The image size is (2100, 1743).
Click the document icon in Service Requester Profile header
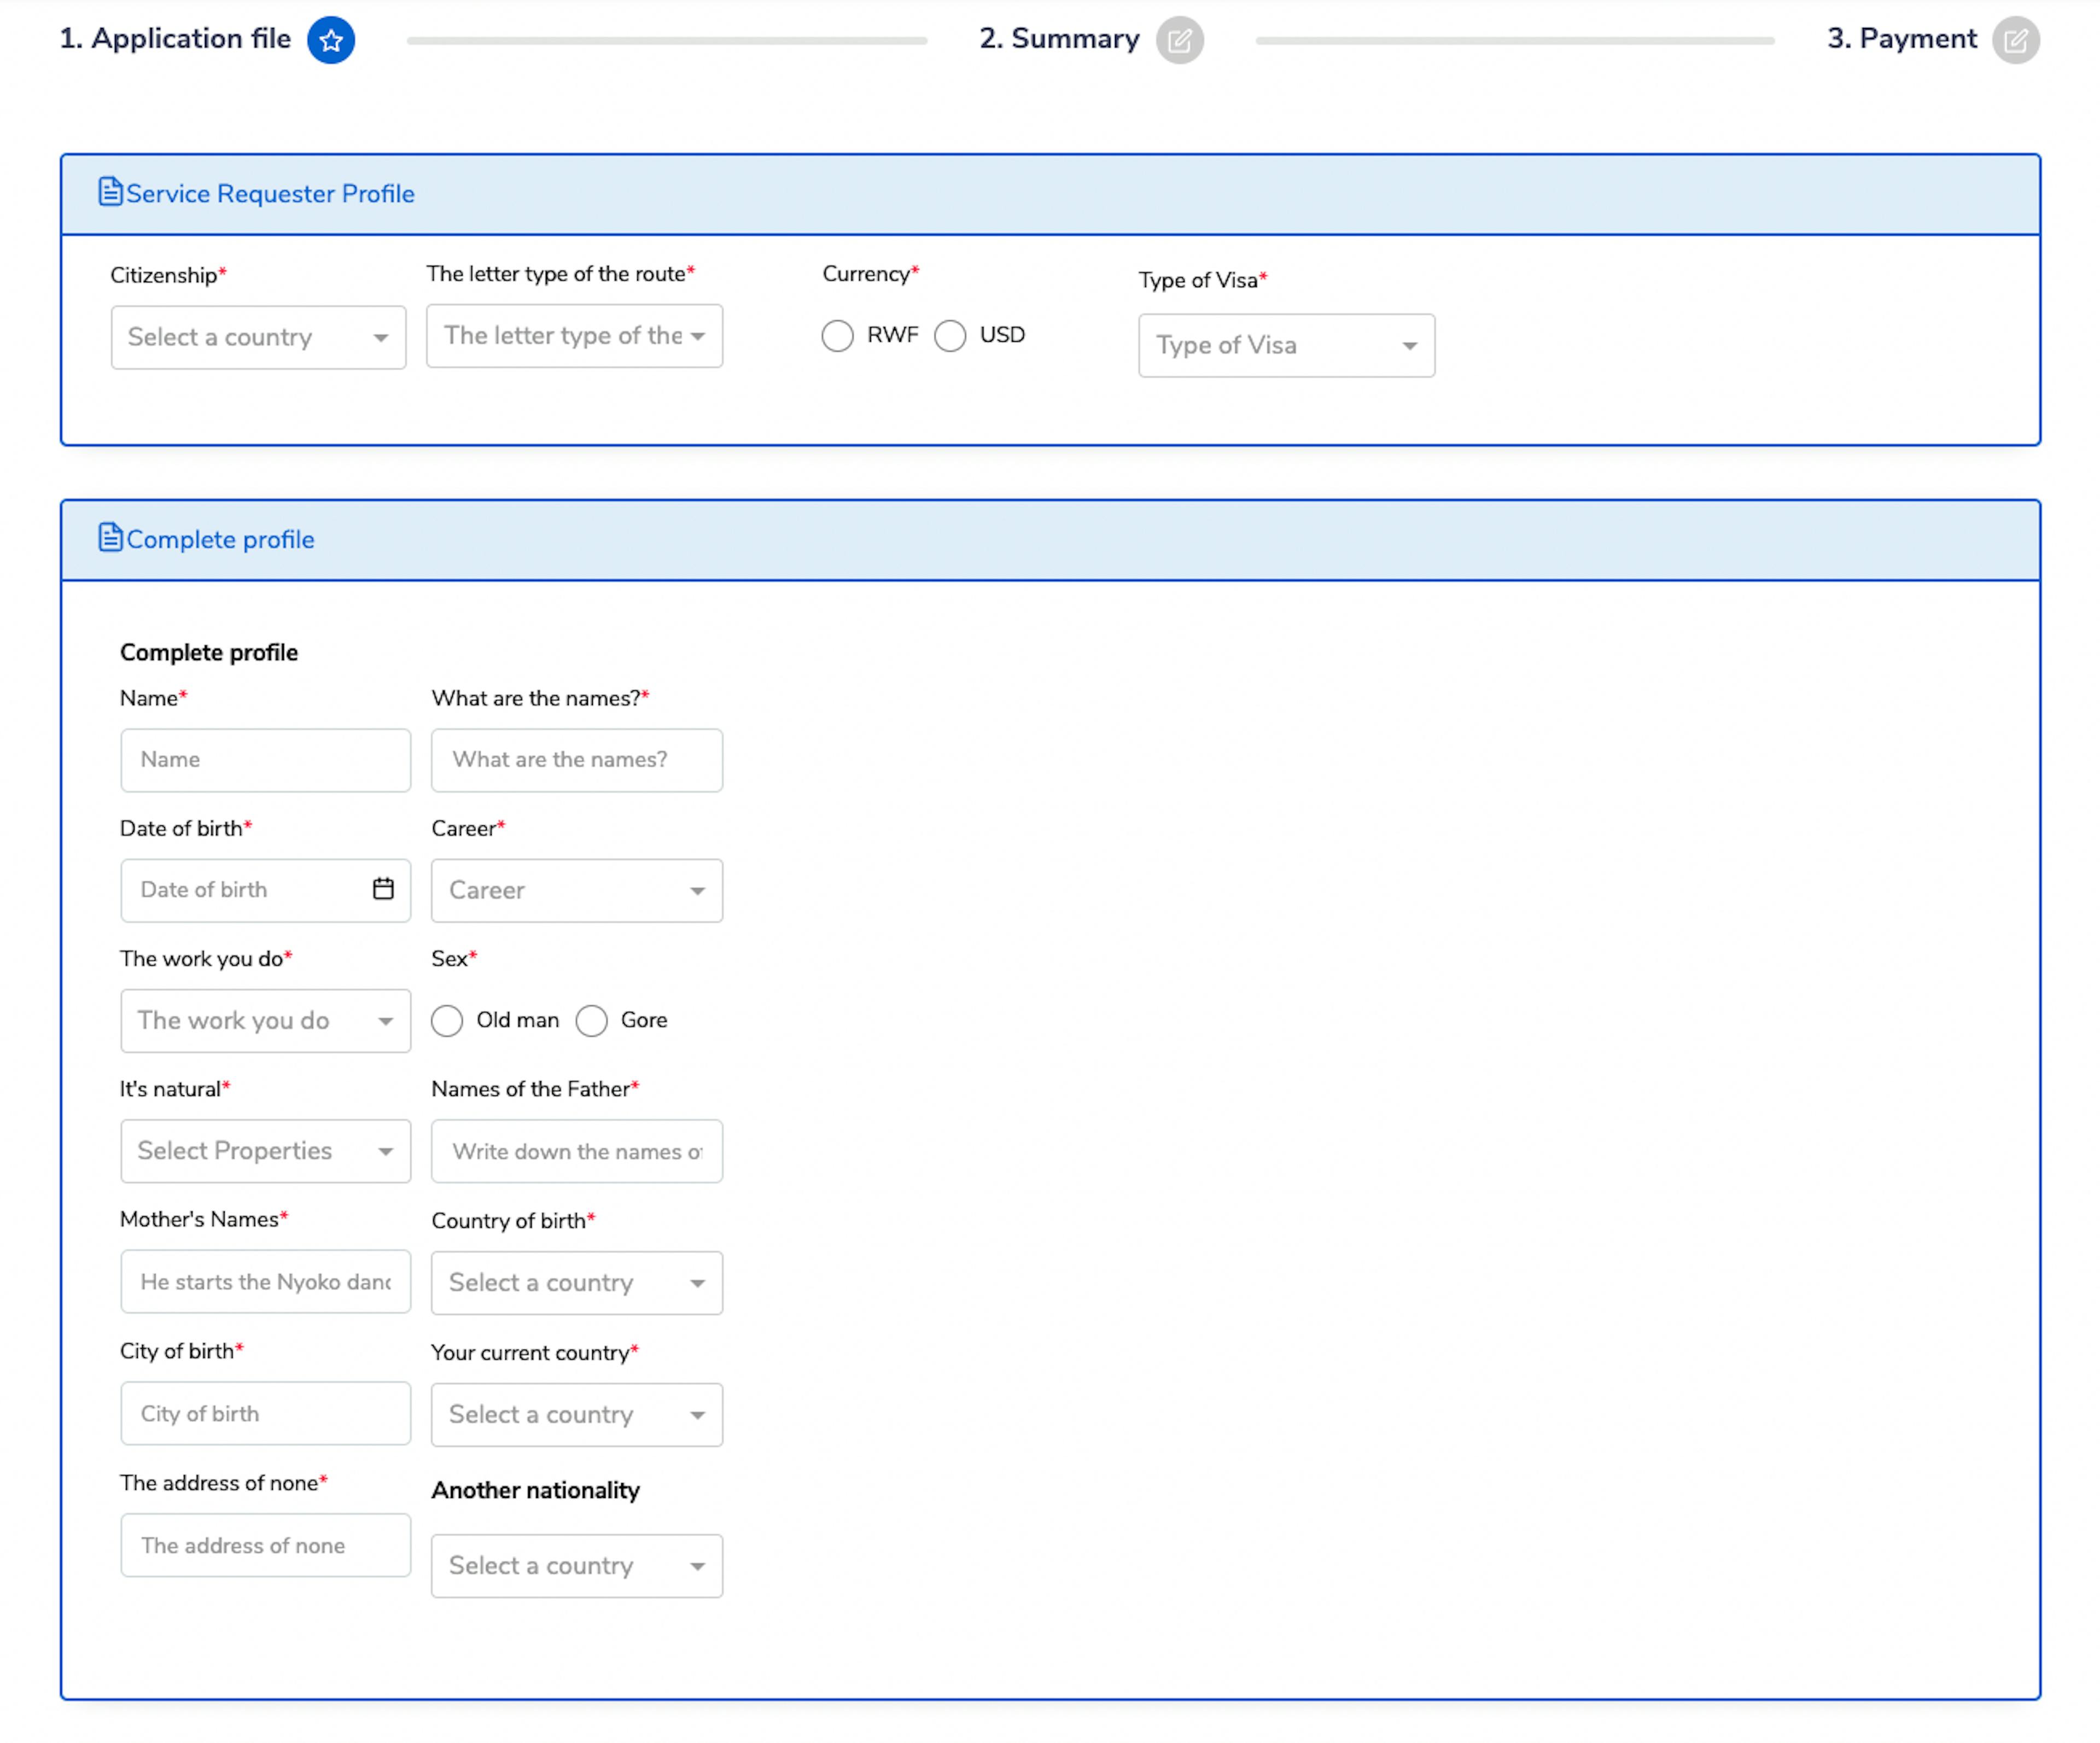tap(110, 192)
